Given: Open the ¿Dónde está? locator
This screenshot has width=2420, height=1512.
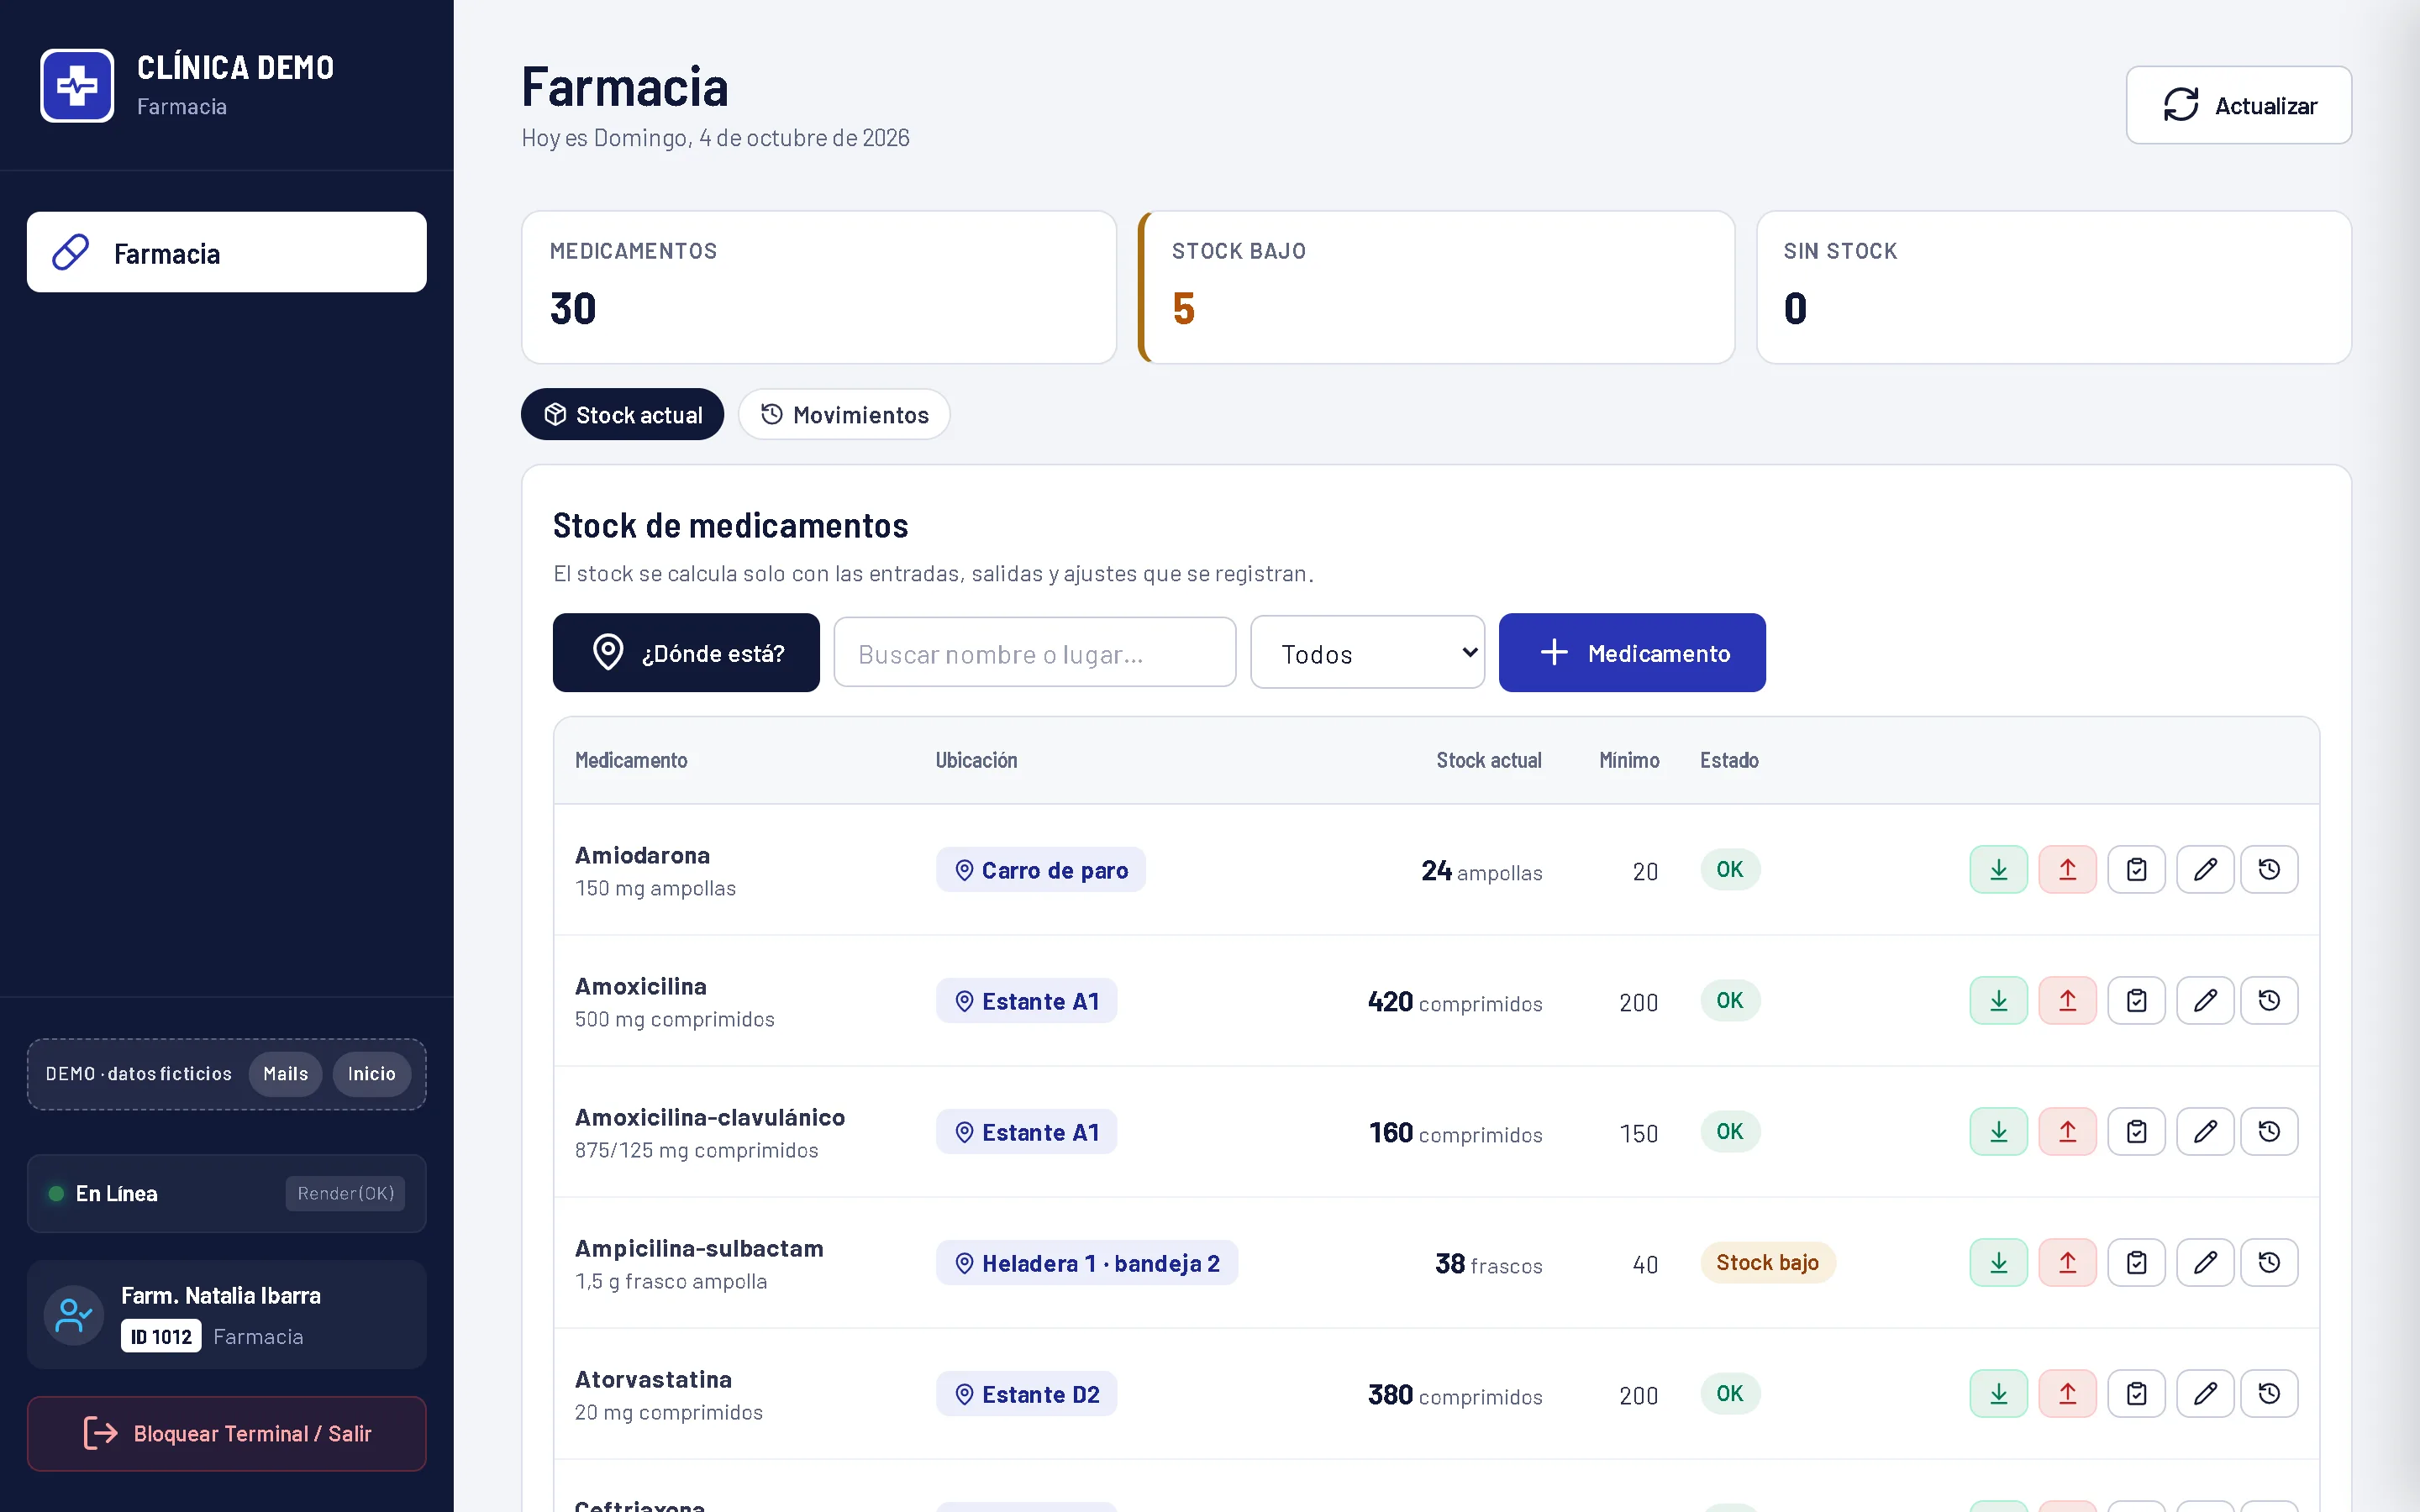Looking at the screenshot, I should tap(686, 653).
